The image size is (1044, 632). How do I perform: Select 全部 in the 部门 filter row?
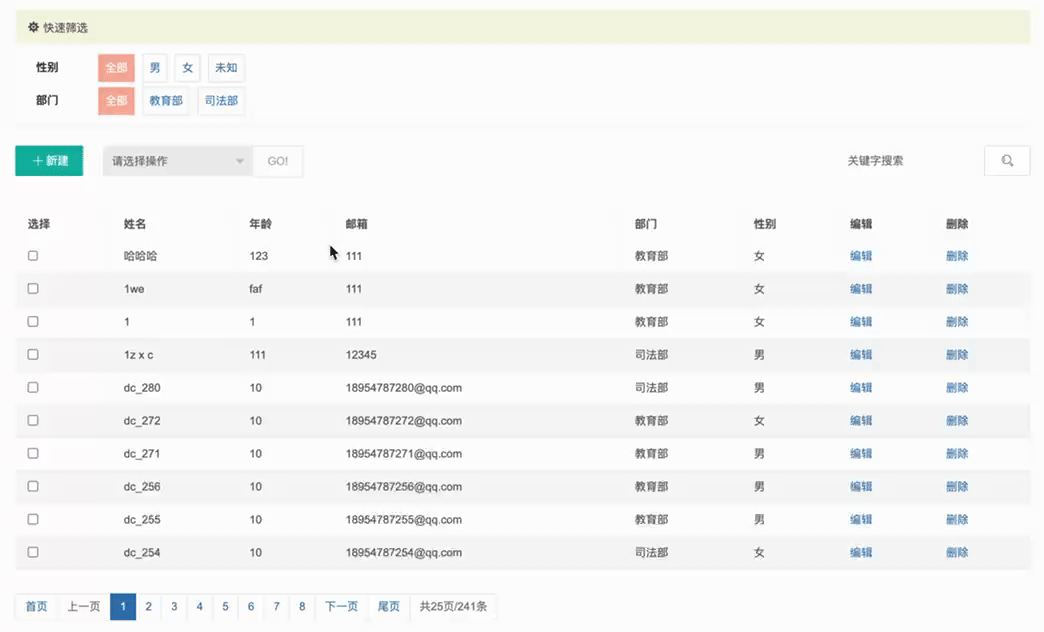116,101
